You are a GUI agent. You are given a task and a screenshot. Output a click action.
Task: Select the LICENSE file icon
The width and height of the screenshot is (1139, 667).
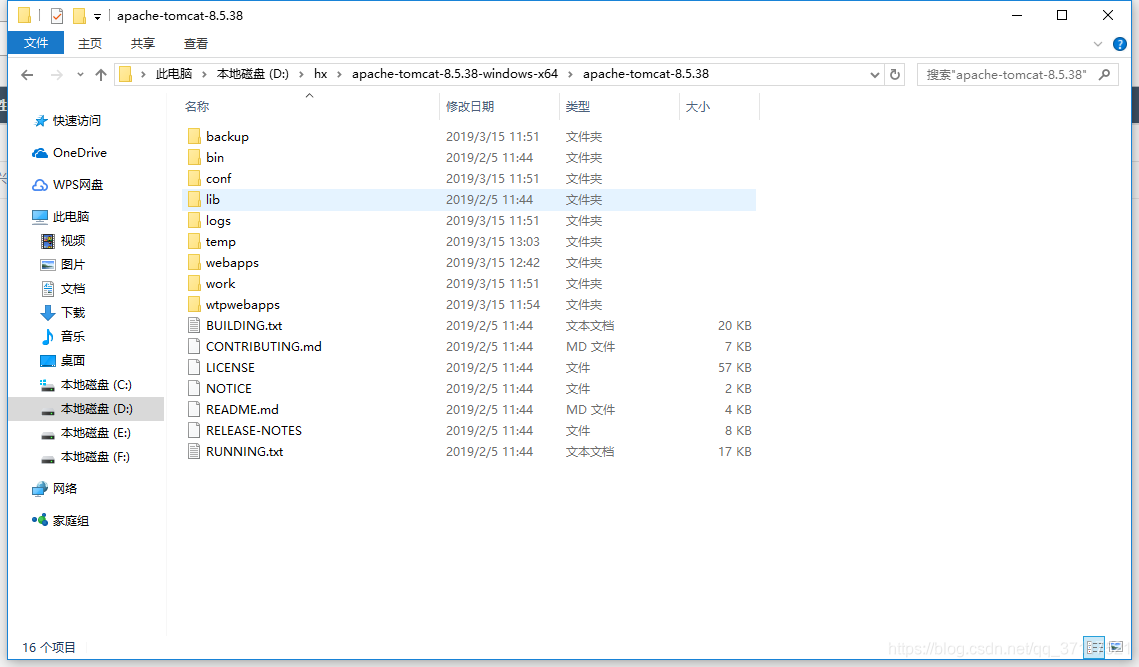pos(194,367)
